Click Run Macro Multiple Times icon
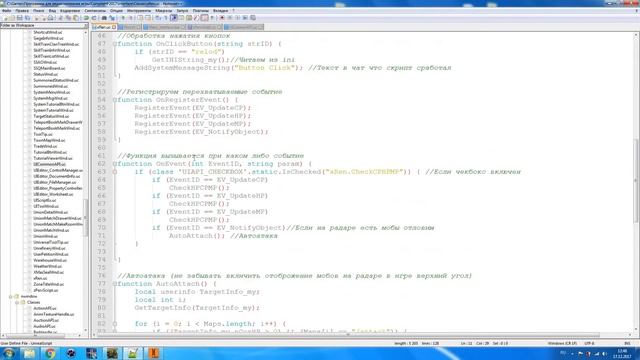Screen dimensions: 640x360 click(x=245, y=18)
